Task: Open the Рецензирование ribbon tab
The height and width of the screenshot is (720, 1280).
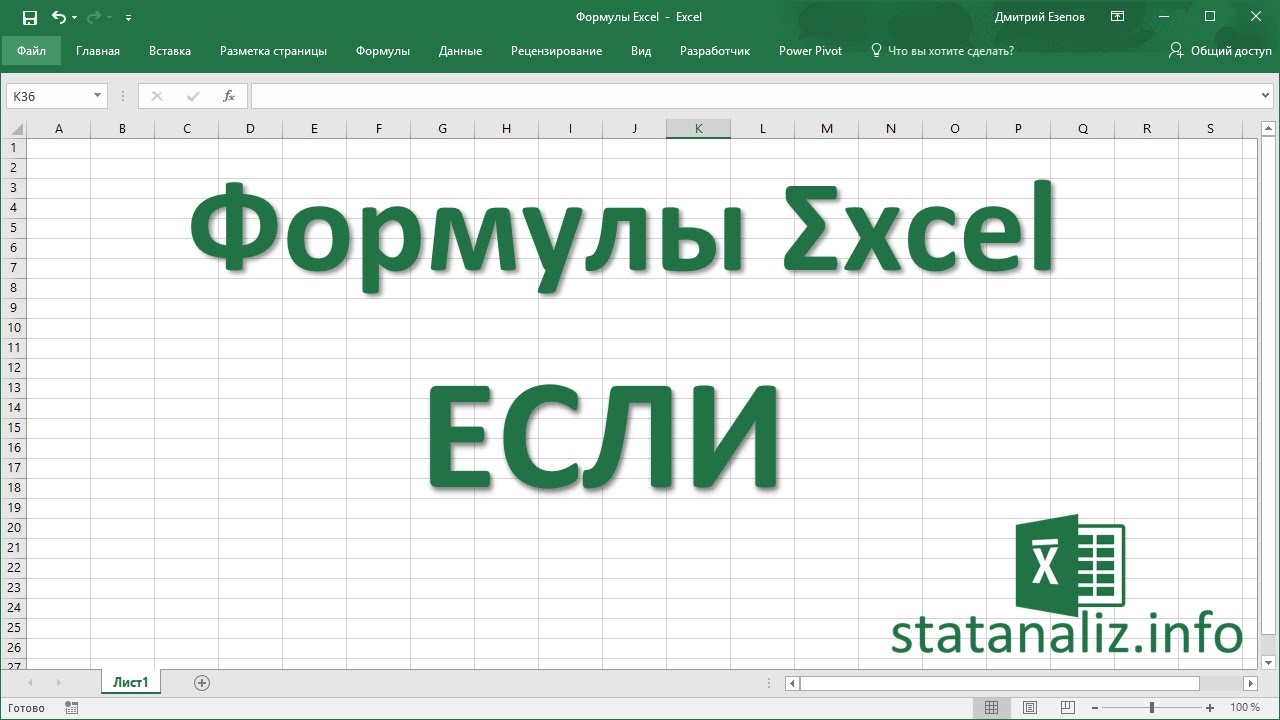Action: (556, 51)
